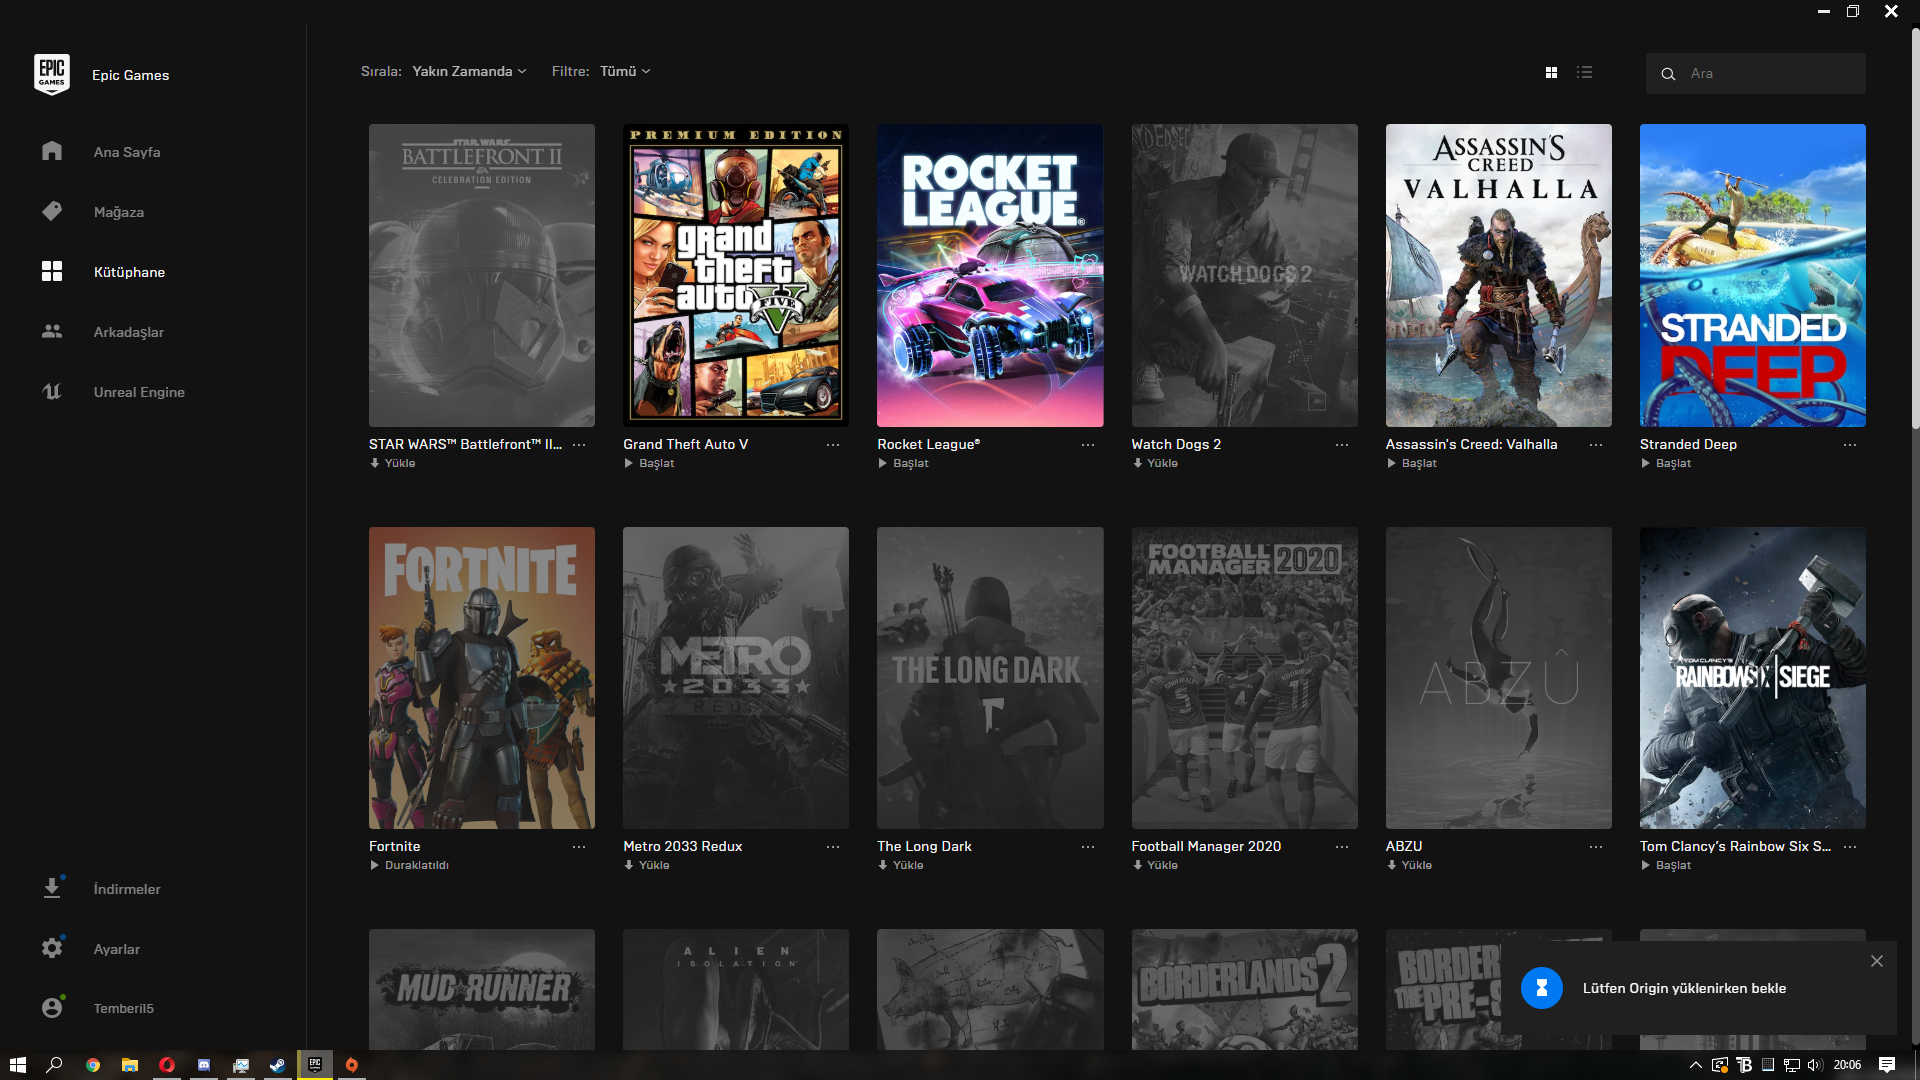The height and width of the screenshot is (1080, 1920).
Task: Click the Epic Games logo
Action: [52, 74]
